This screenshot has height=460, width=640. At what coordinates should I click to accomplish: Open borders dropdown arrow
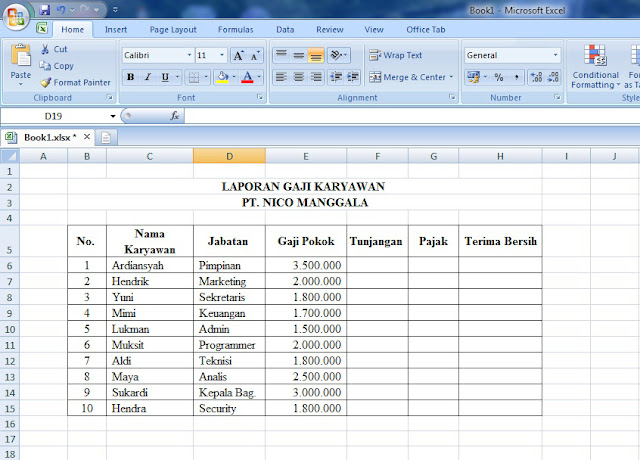click(206, 77)
